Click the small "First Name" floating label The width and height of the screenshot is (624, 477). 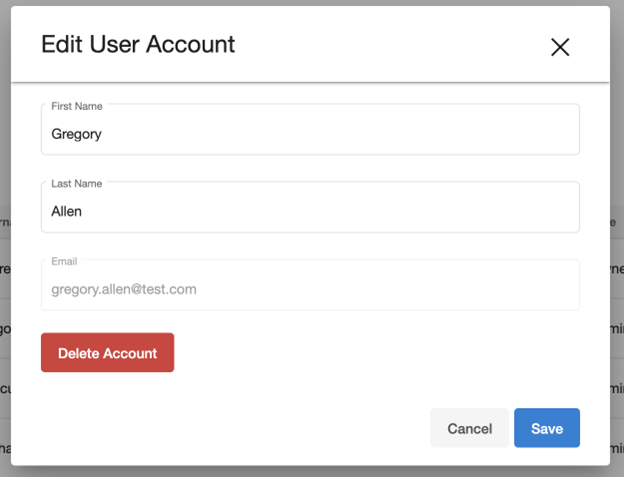77,106
